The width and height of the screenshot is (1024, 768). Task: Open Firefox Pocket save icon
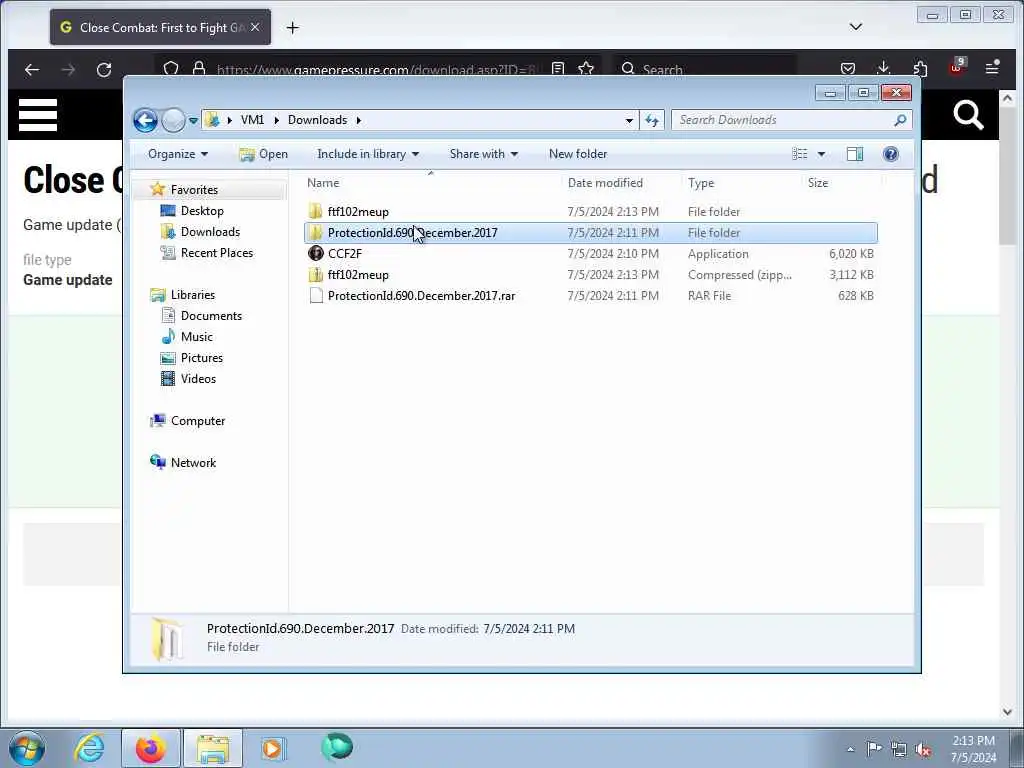848,69
